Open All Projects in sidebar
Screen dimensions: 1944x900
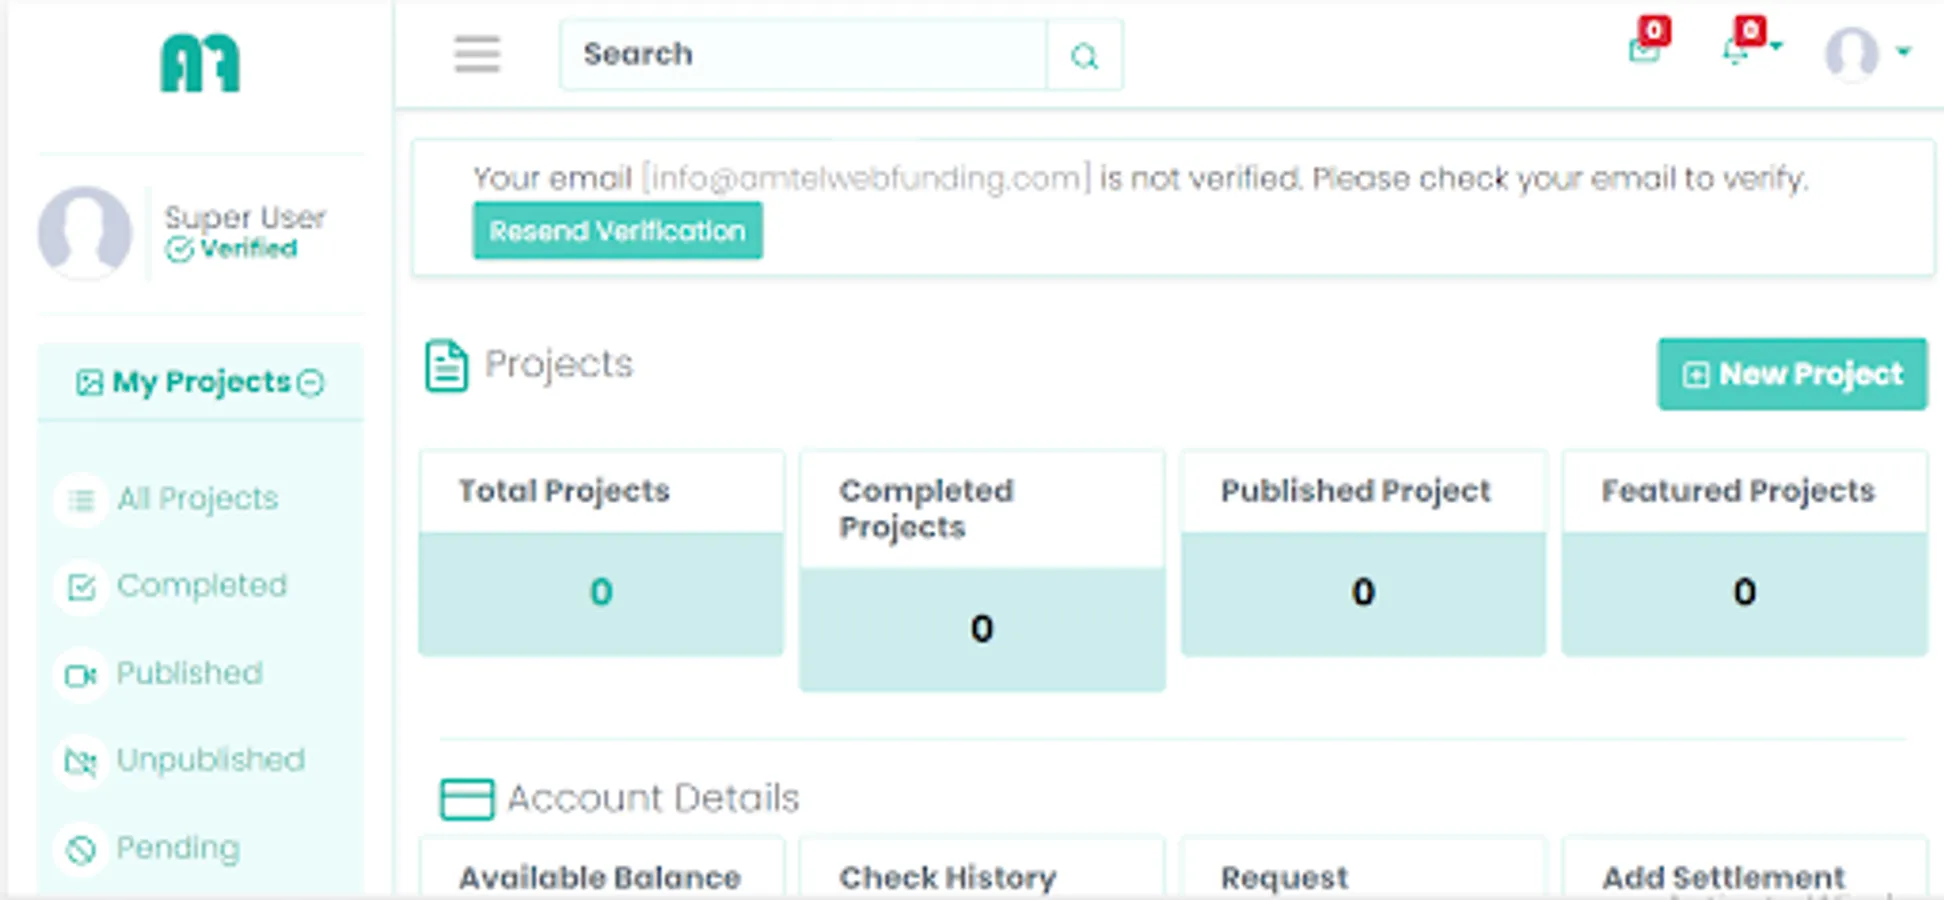pos(197,498)
